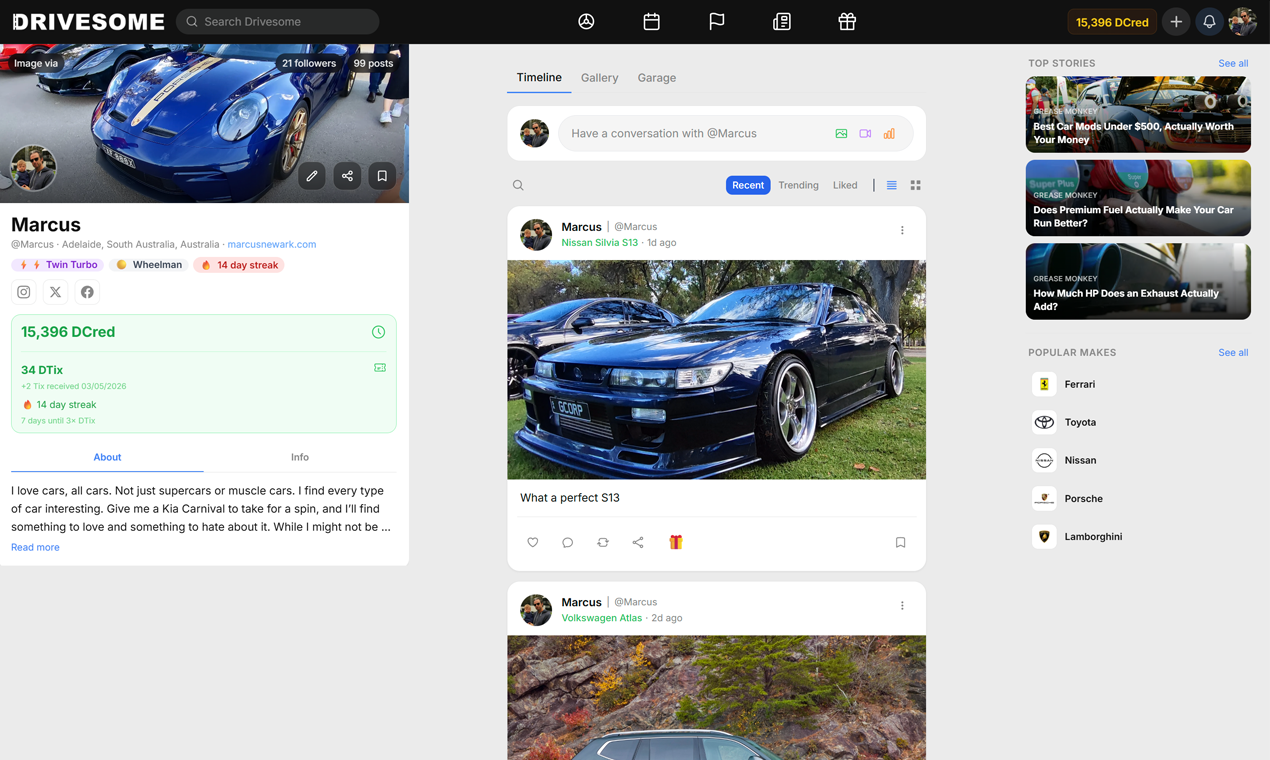Open the gift rewards icon in top navigation
The width and height of the screenshot is (1270, 760).
click(847, 22)
